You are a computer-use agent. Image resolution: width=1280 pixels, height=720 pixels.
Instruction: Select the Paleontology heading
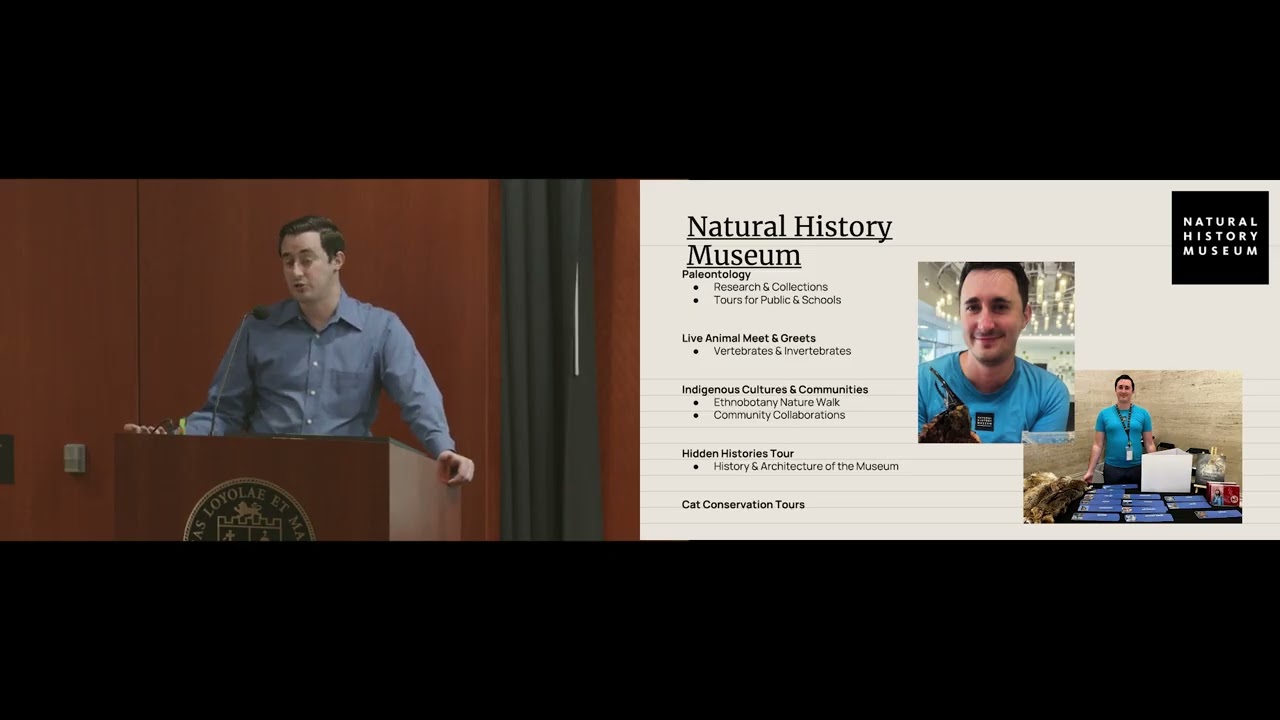pos(716,274)
